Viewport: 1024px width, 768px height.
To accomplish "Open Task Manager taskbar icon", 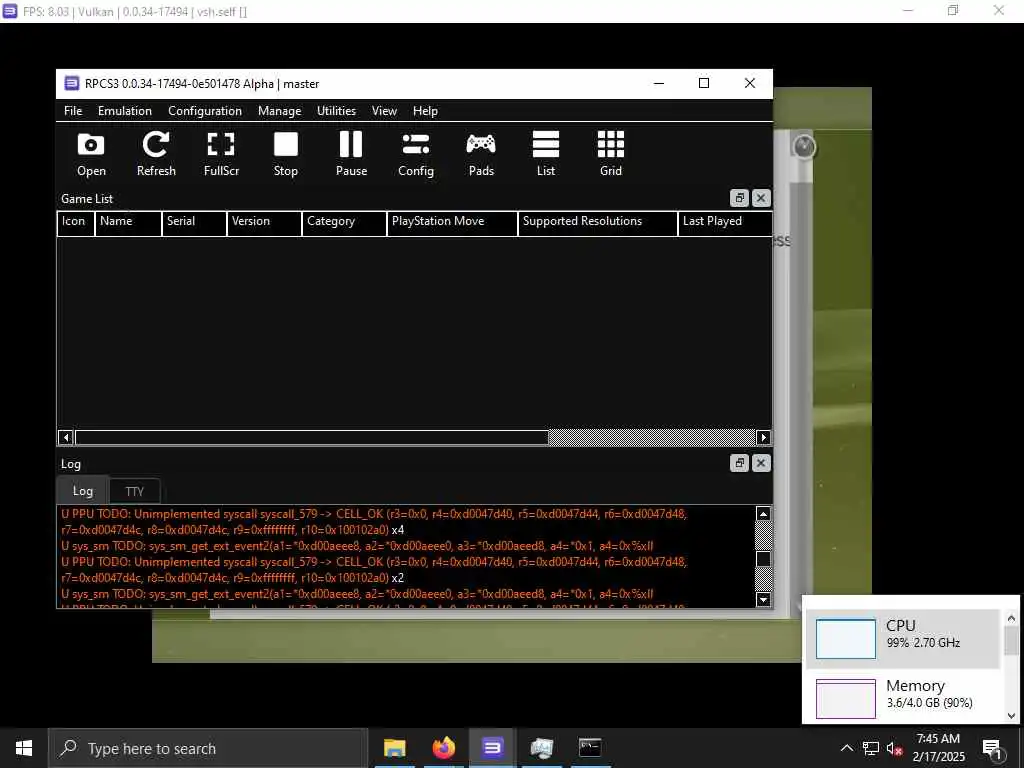I will pyautogui.click(x=541, y=748).
